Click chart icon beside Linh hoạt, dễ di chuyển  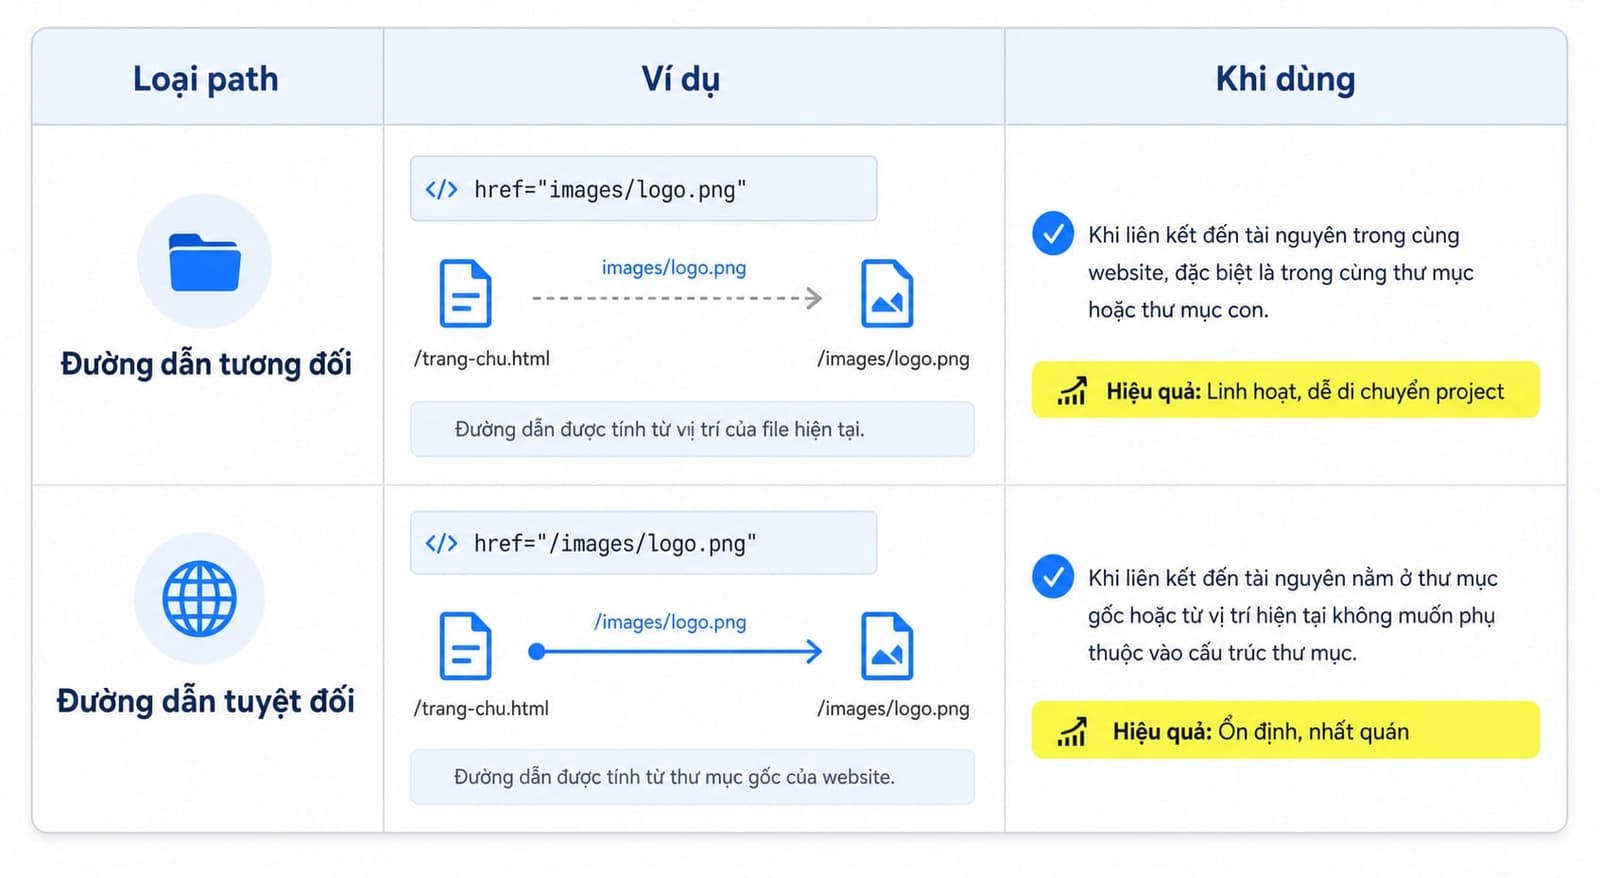click(x=1072, y=391)
